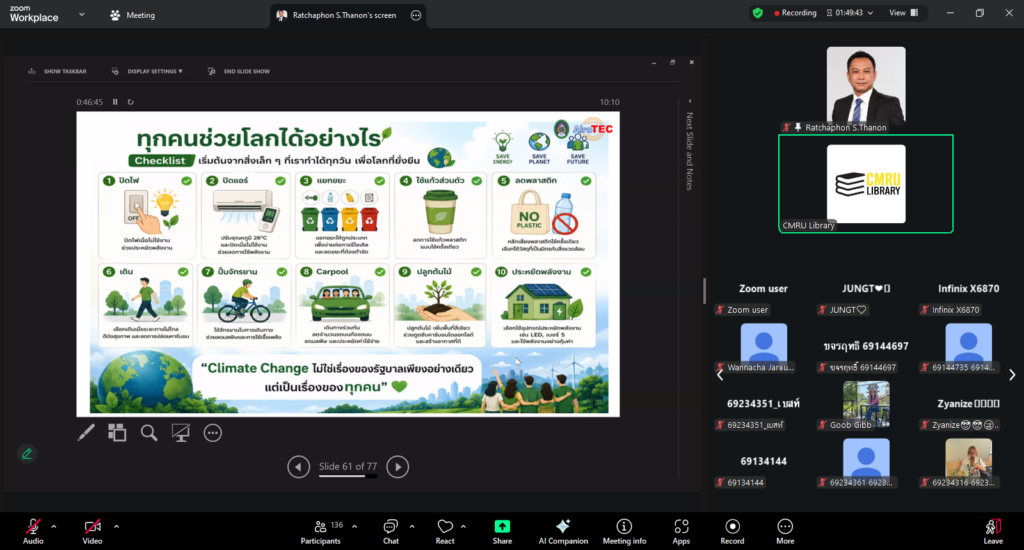Pause the presentation timer
Screen dimensions: 1024x550
click(115, 102)
